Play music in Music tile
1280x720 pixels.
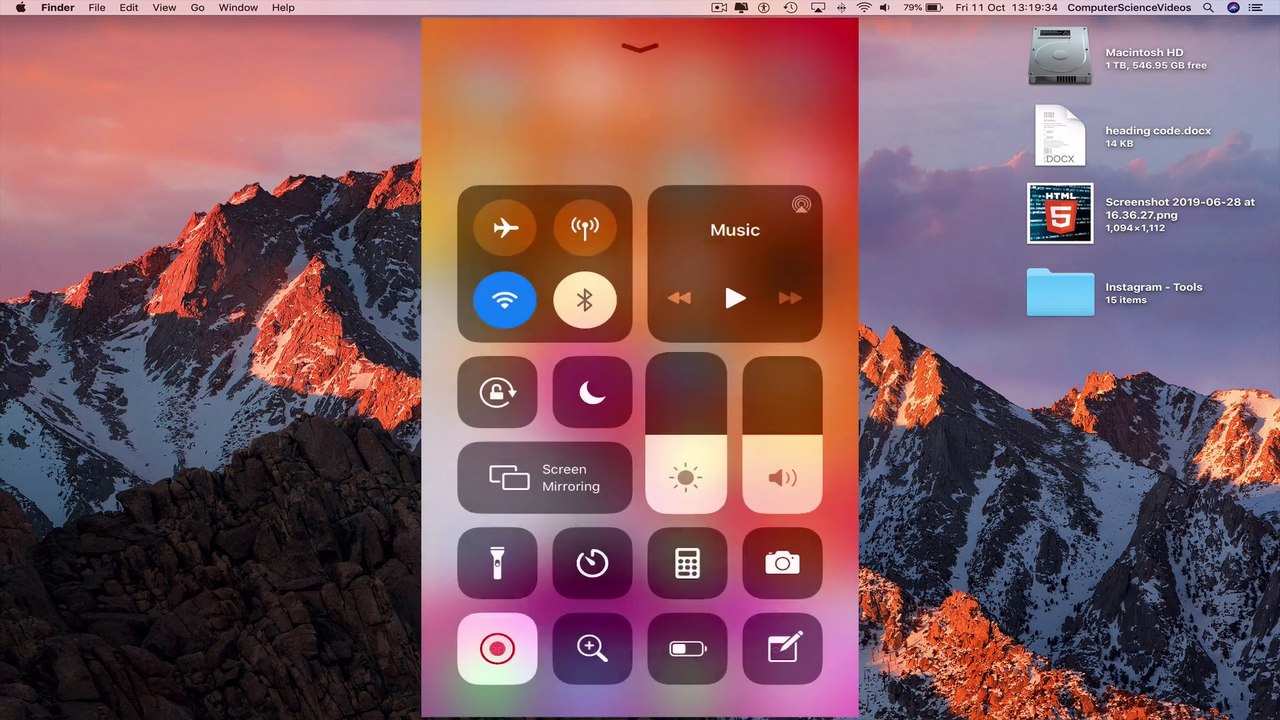tap(735, 298)
